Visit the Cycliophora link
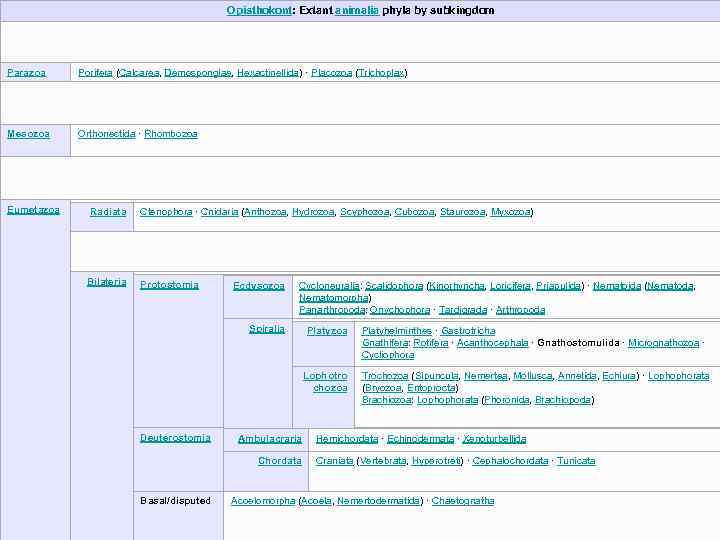This screenshot has height=540, width=720. [388, 354]
